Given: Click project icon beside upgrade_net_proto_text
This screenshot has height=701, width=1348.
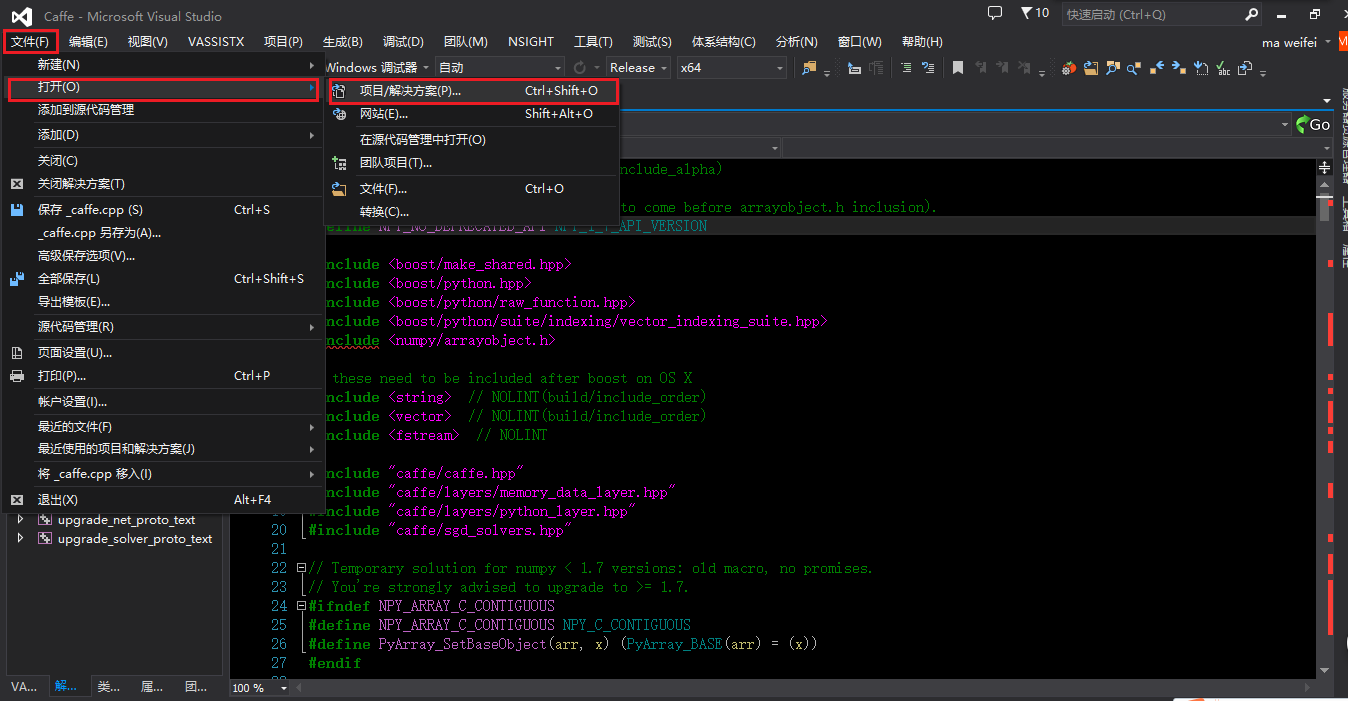Looking at the screenshot, I should (45, 520).
